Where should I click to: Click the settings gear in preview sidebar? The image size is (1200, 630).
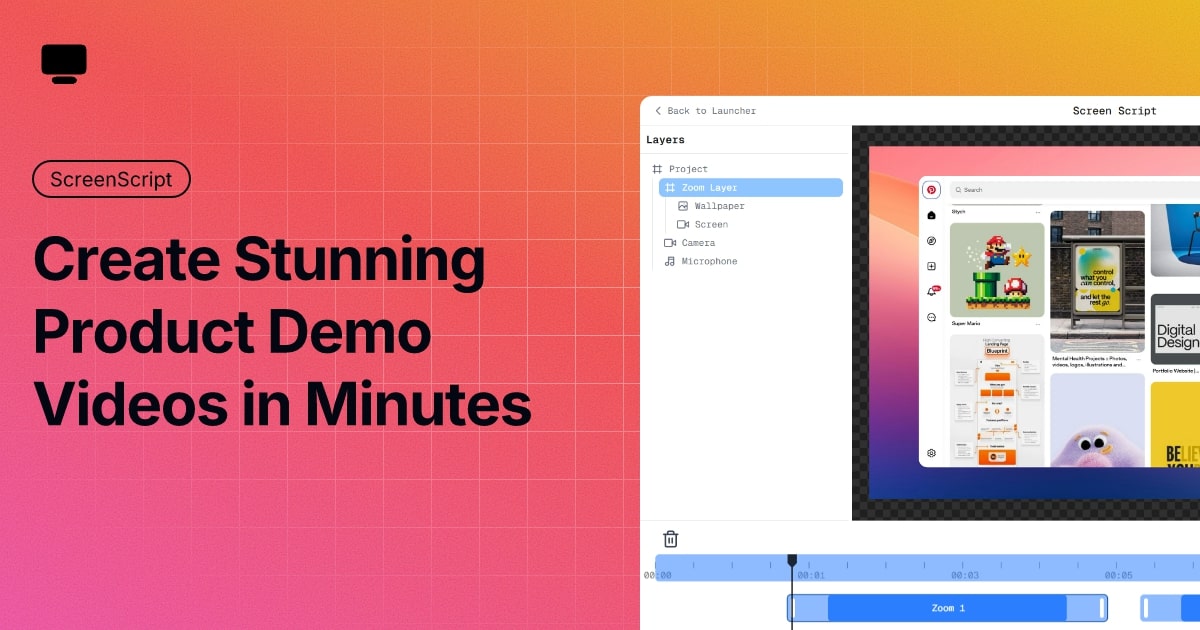tap(931, 453)
